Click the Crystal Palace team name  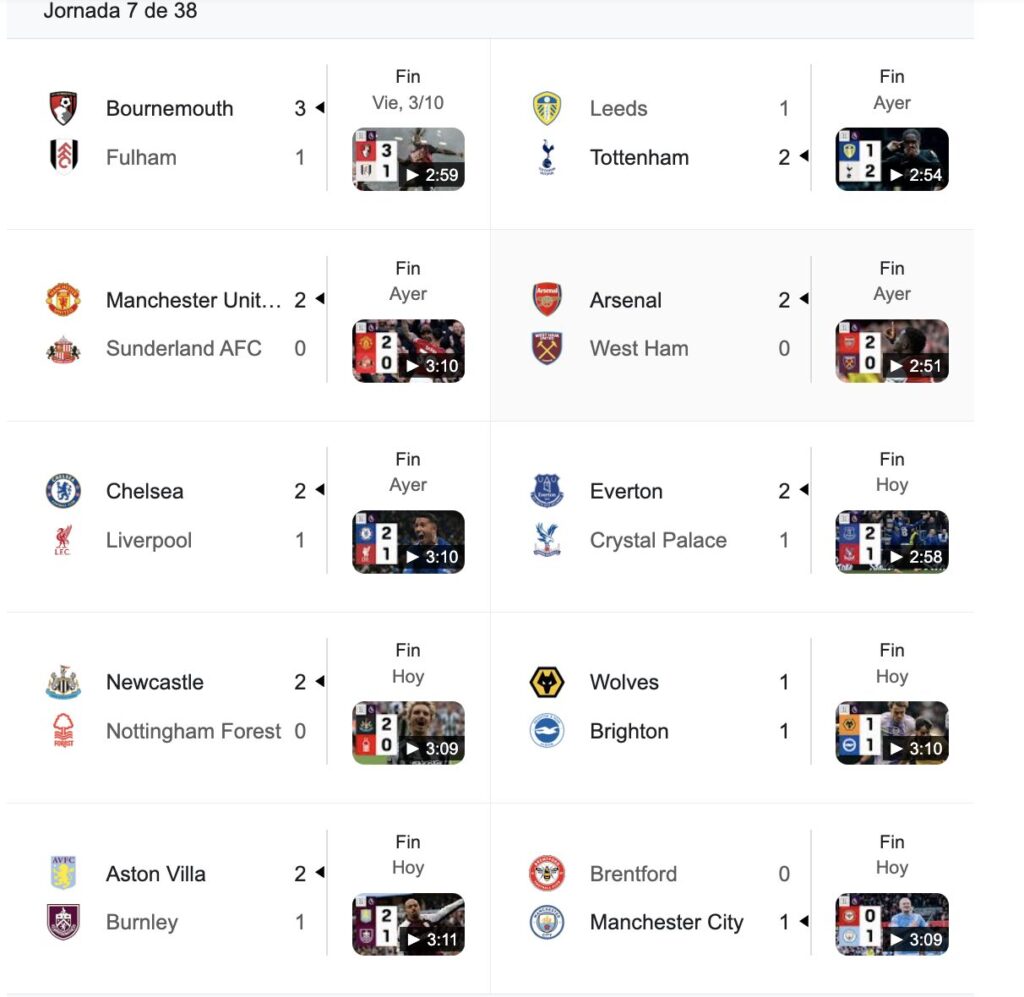658,540
